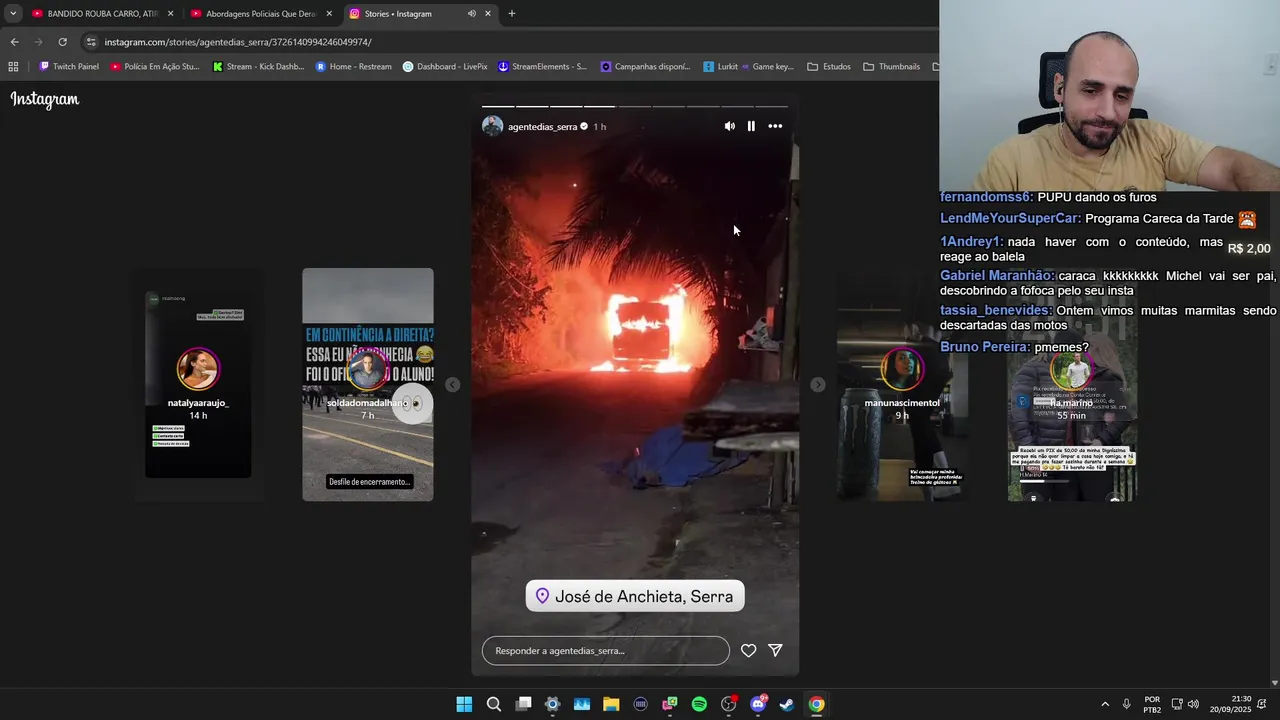Open OBS Studio from taskbar
Viewport: 1280px width, 720px height.
[728, 704]
